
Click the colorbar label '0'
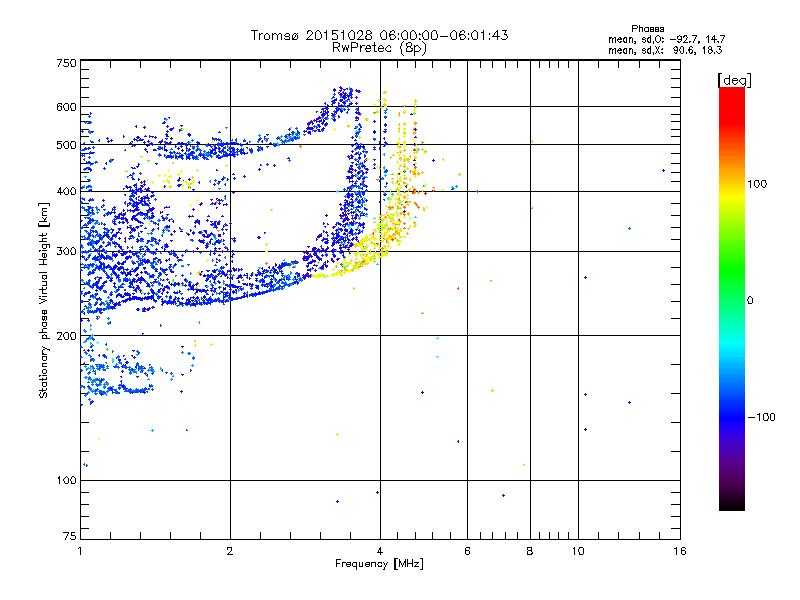(x=750, y=301)
